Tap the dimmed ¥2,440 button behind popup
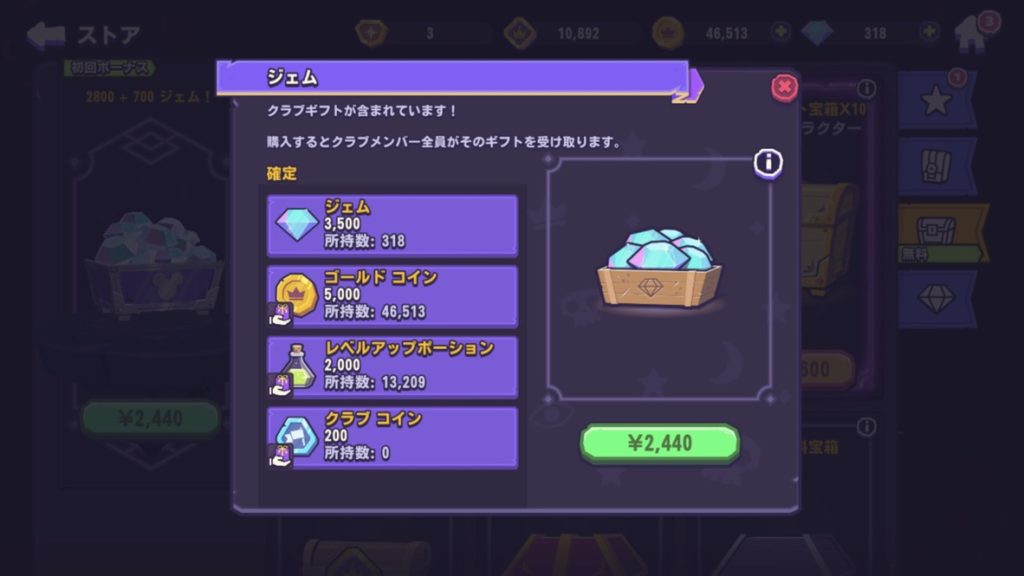 150,419
